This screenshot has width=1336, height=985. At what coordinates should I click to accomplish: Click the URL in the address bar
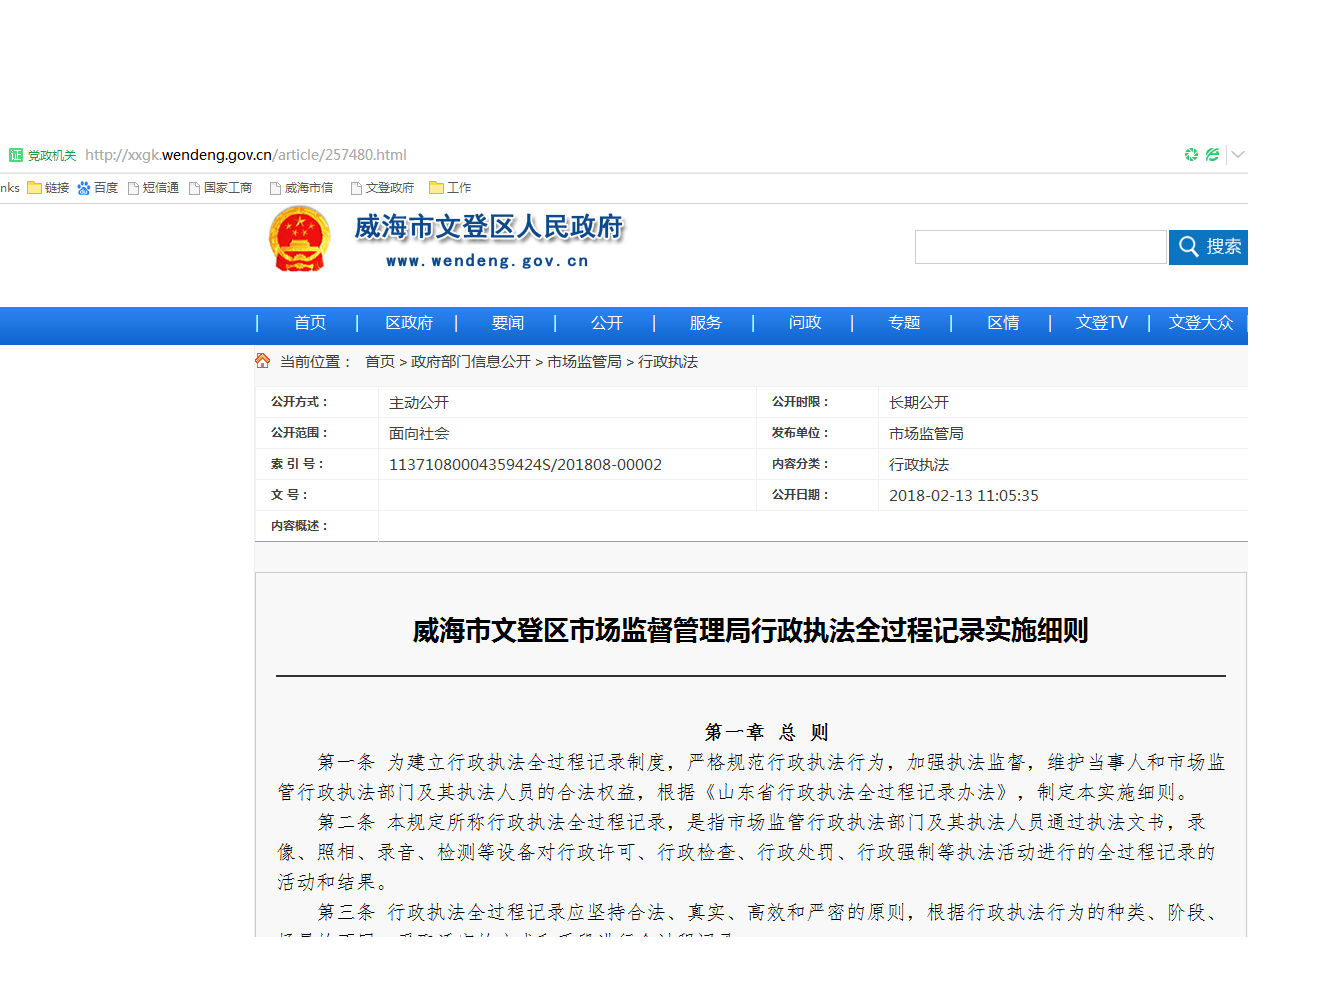[x=246, y=155]
